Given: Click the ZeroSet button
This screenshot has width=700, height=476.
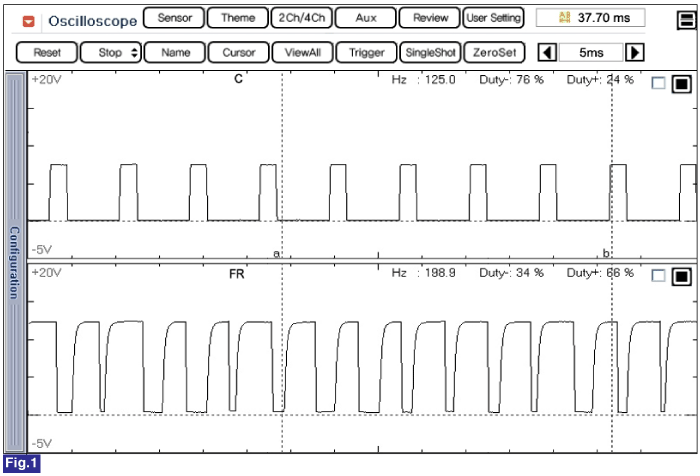Looking at the screenshot, I should tap(494, 53).
